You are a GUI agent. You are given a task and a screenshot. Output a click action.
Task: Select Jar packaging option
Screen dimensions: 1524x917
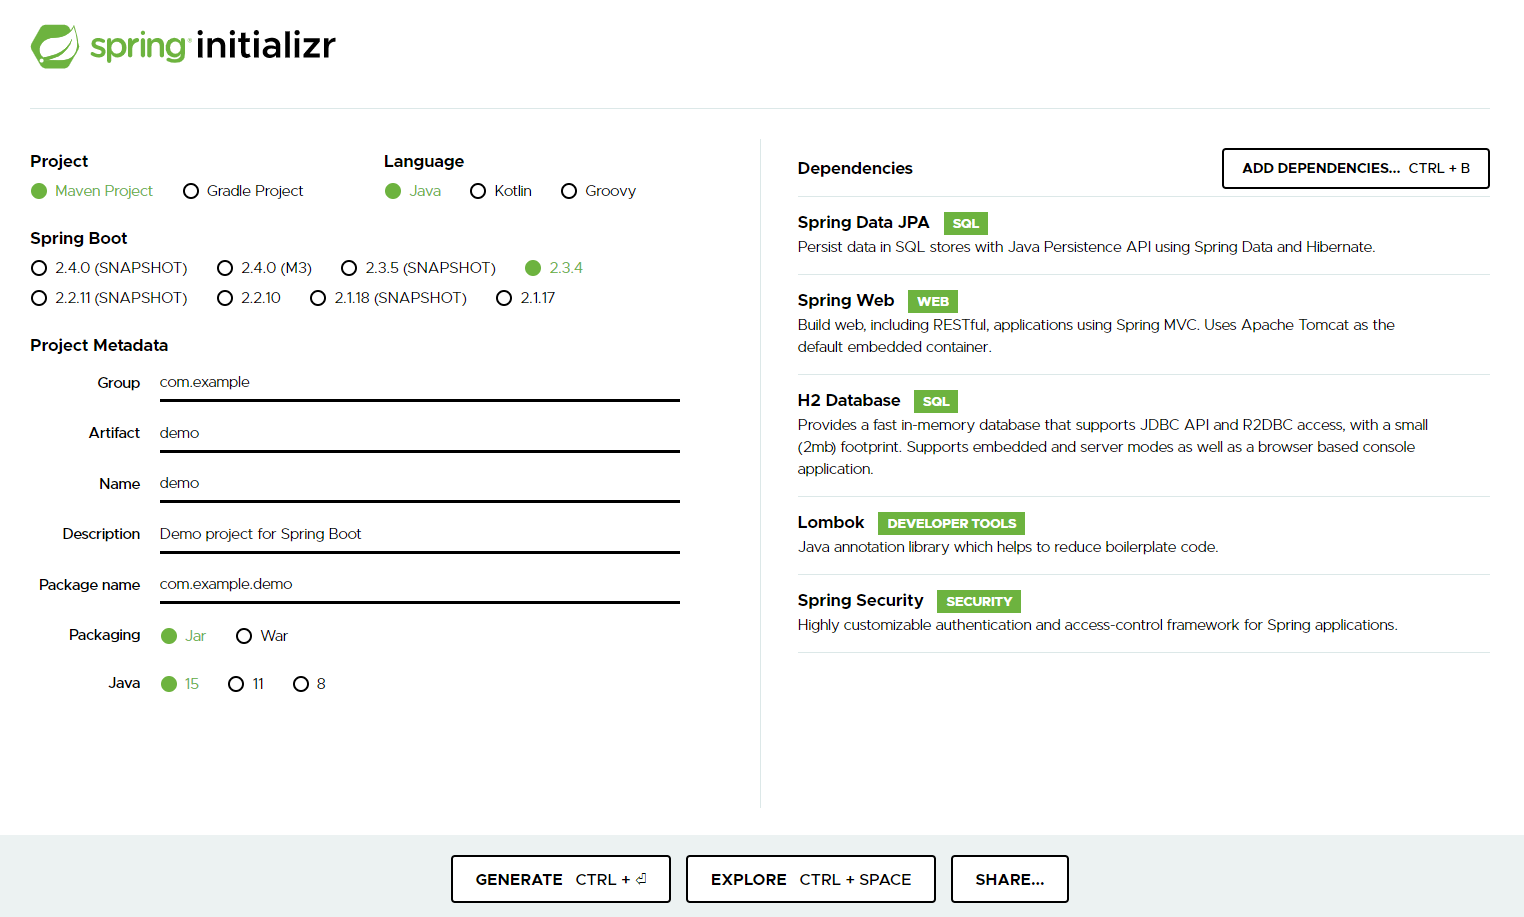click(183, 636)
